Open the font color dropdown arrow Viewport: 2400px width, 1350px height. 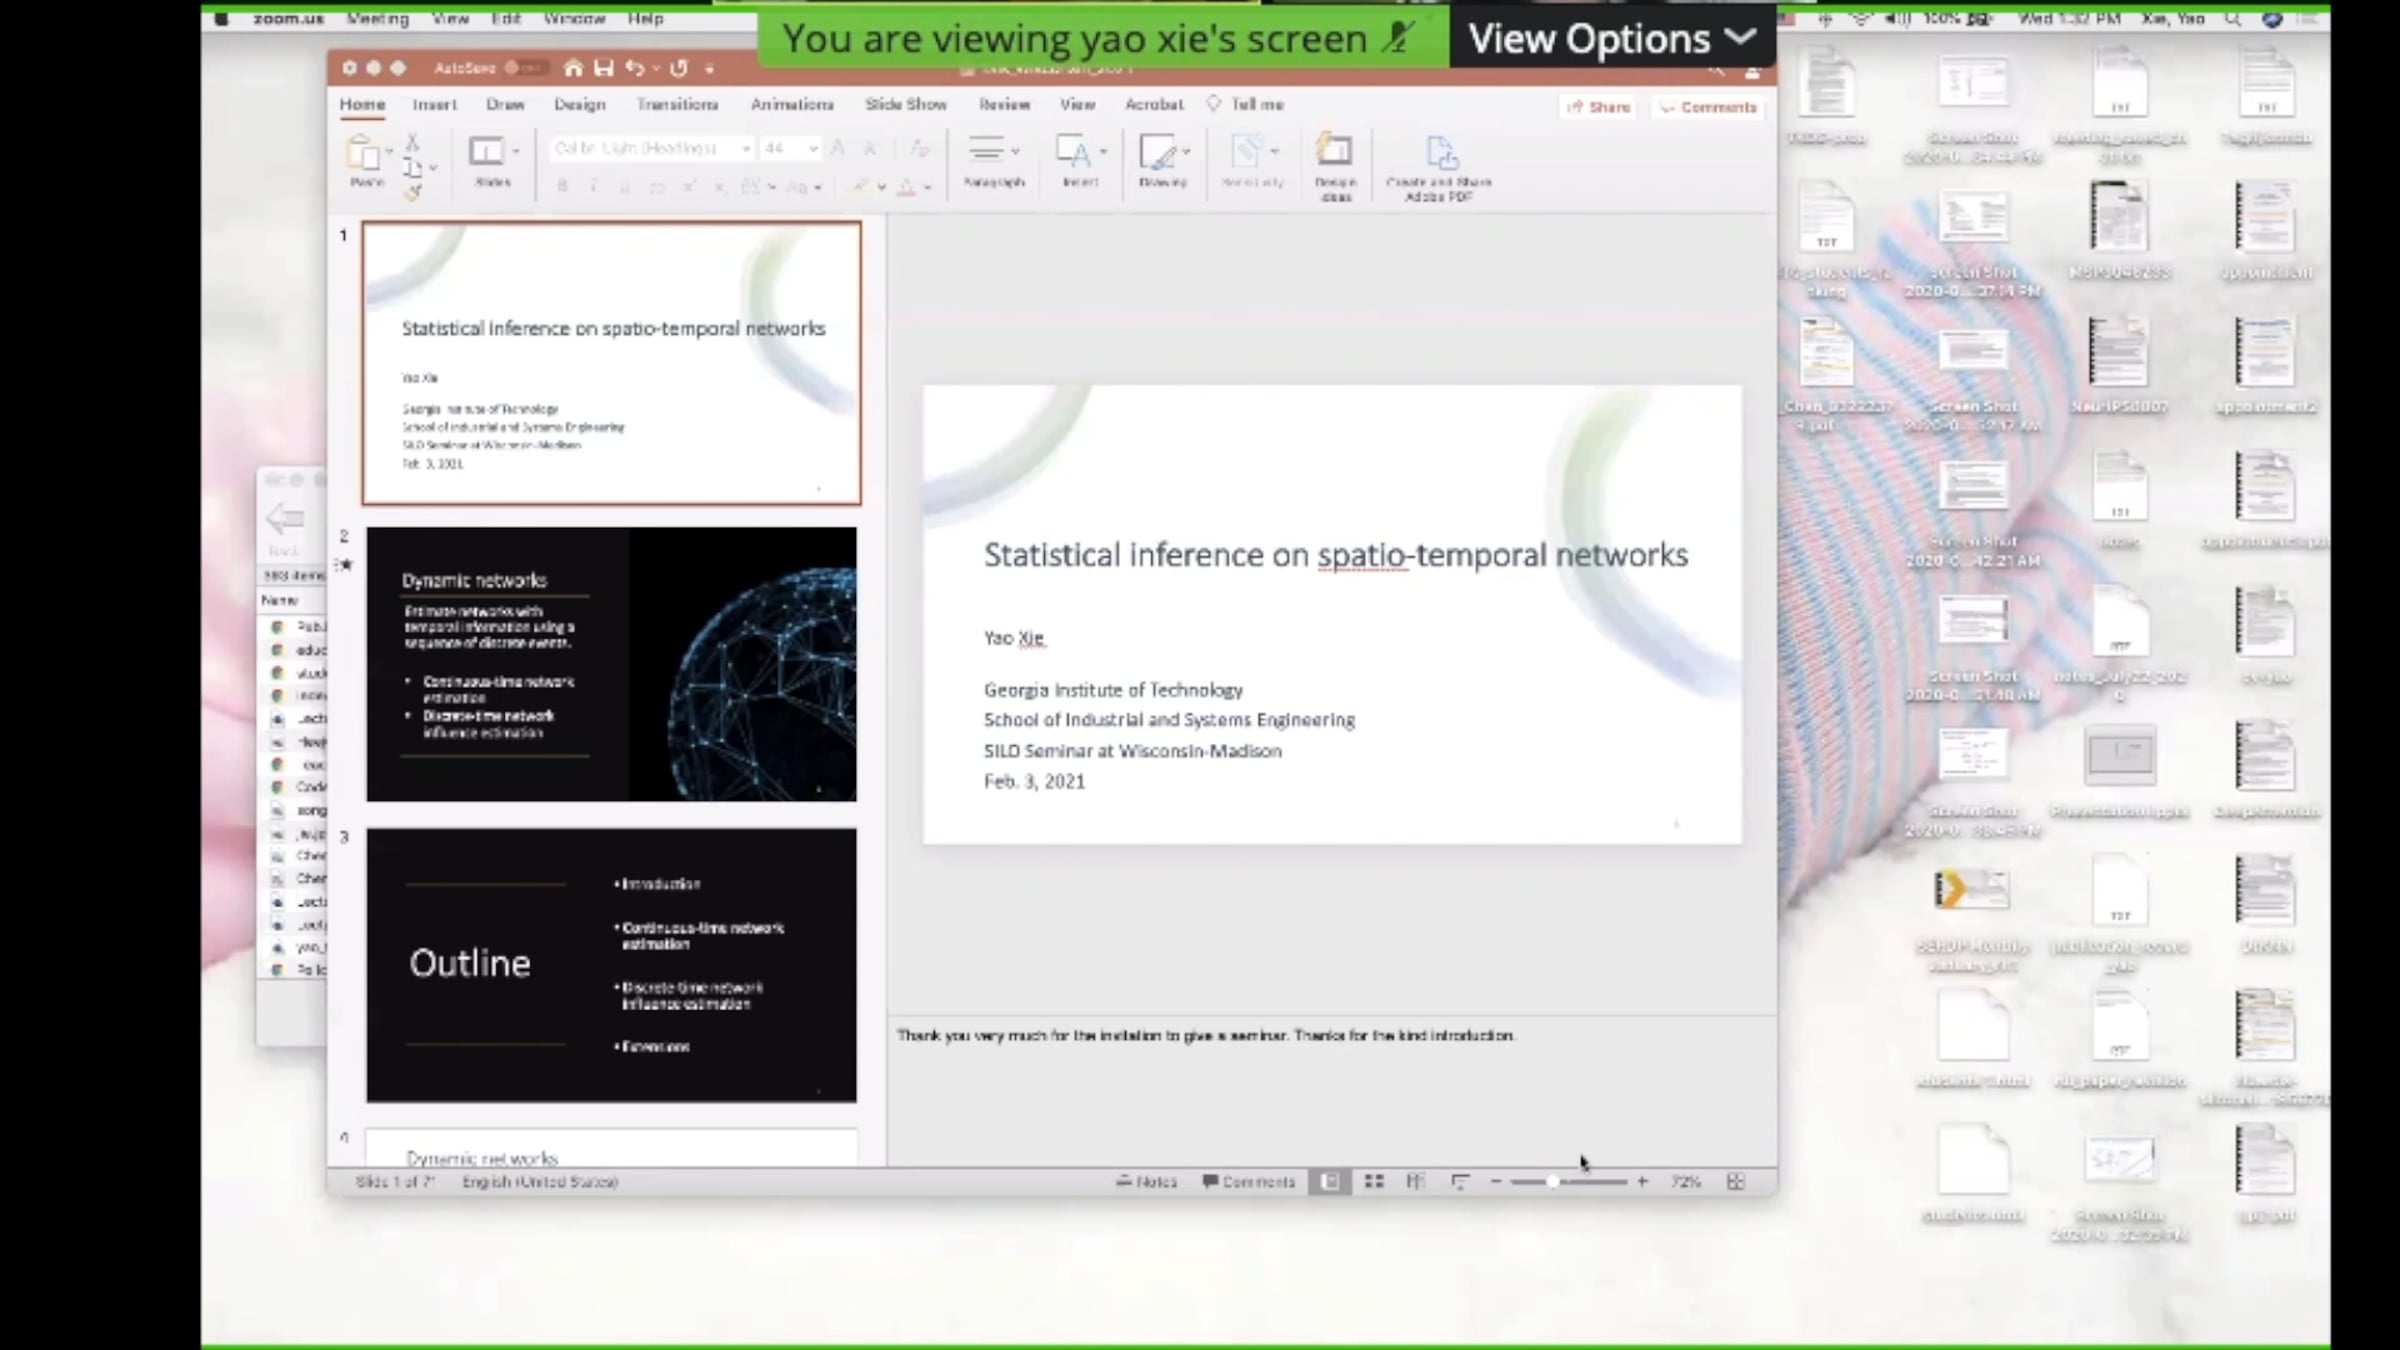(928, 187)
